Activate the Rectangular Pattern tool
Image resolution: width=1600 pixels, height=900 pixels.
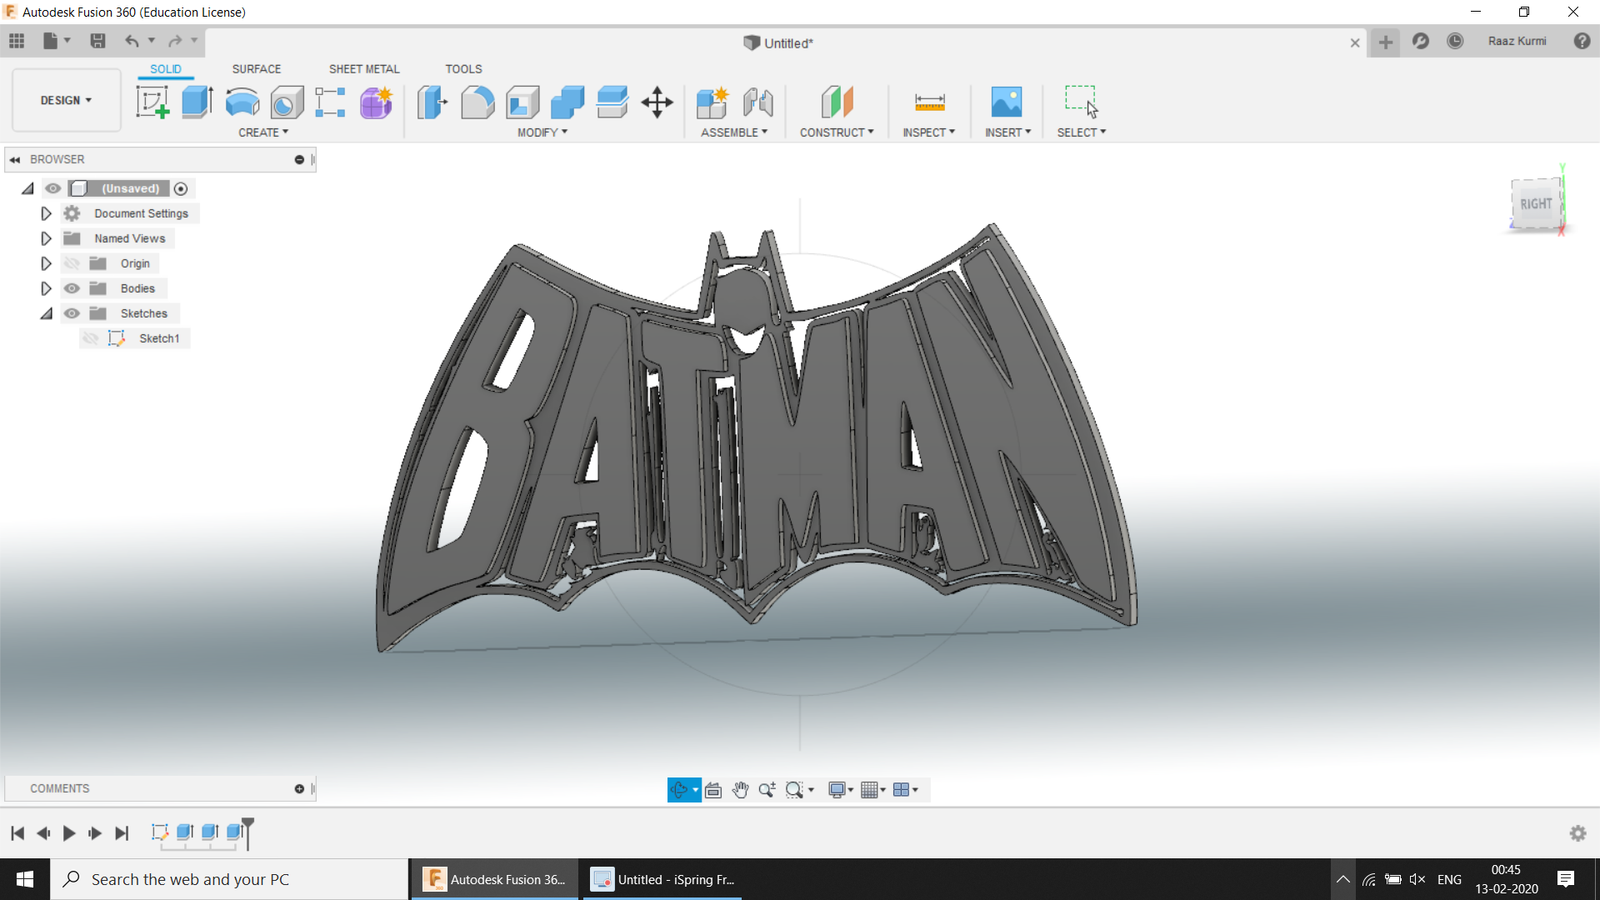(330, 102)
